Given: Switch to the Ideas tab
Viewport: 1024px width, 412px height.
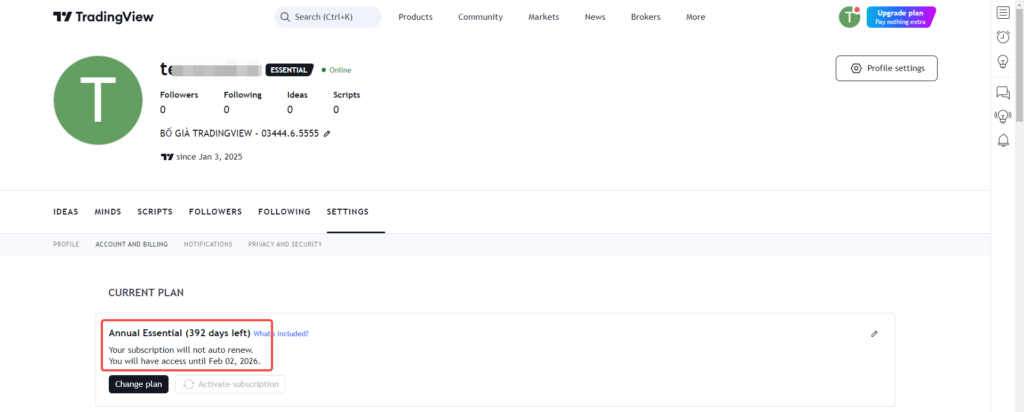Looking at the screenshot, I should [65, 212].
